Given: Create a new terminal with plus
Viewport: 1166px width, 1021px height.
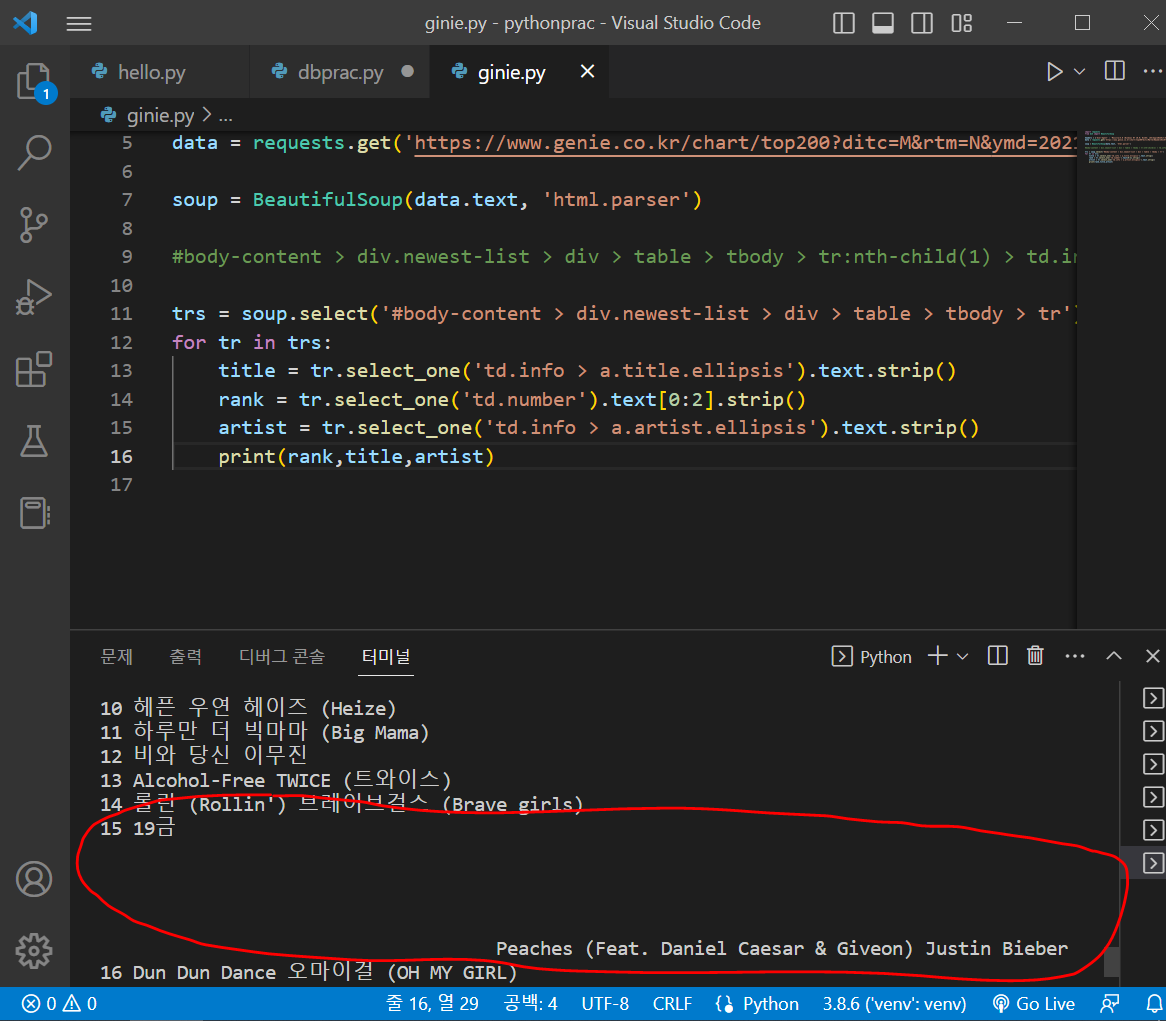Looking at the screenshot, I should coord(938,656).
